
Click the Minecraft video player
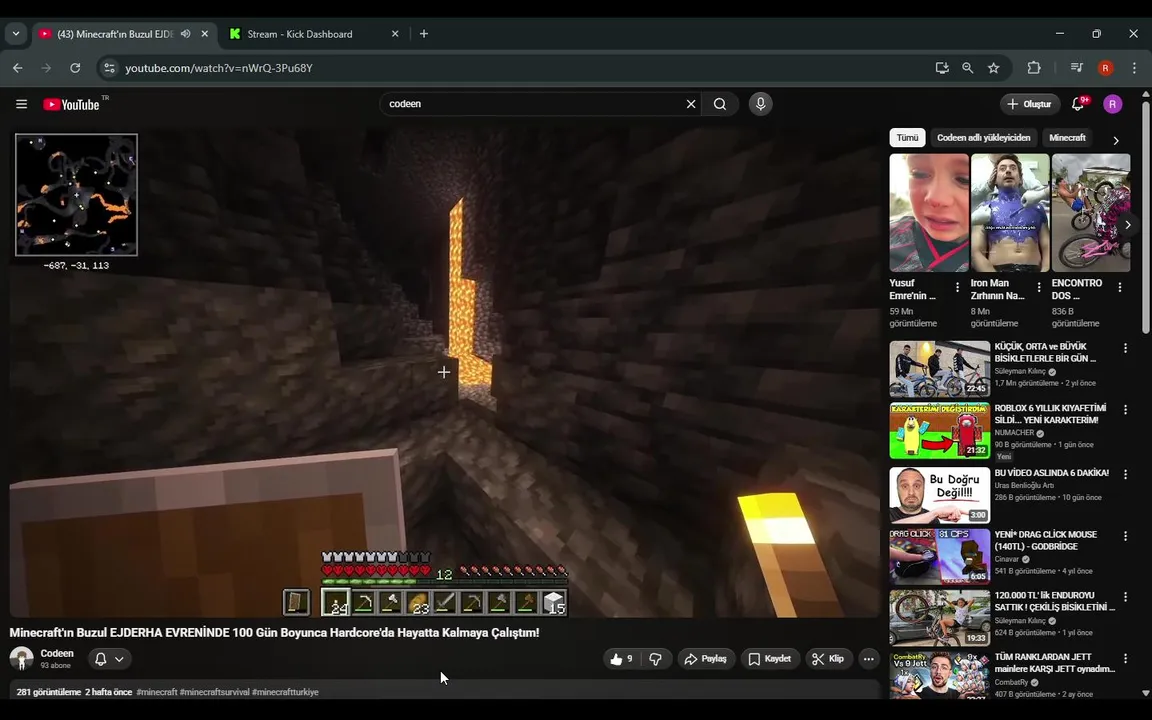click(444, 370)
